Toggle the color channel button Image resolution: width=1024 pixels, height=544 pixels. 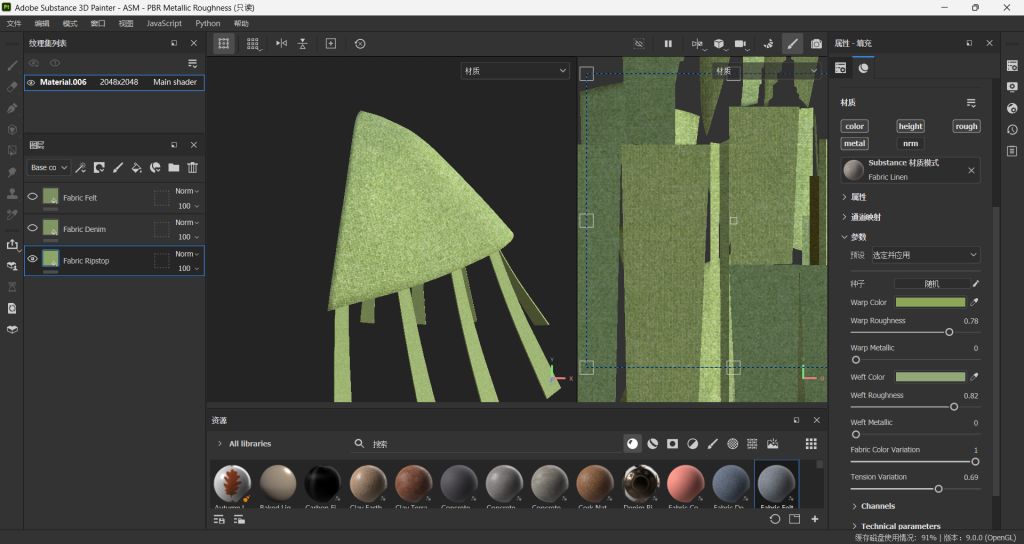pyautogui.click(x=854, y=126)
